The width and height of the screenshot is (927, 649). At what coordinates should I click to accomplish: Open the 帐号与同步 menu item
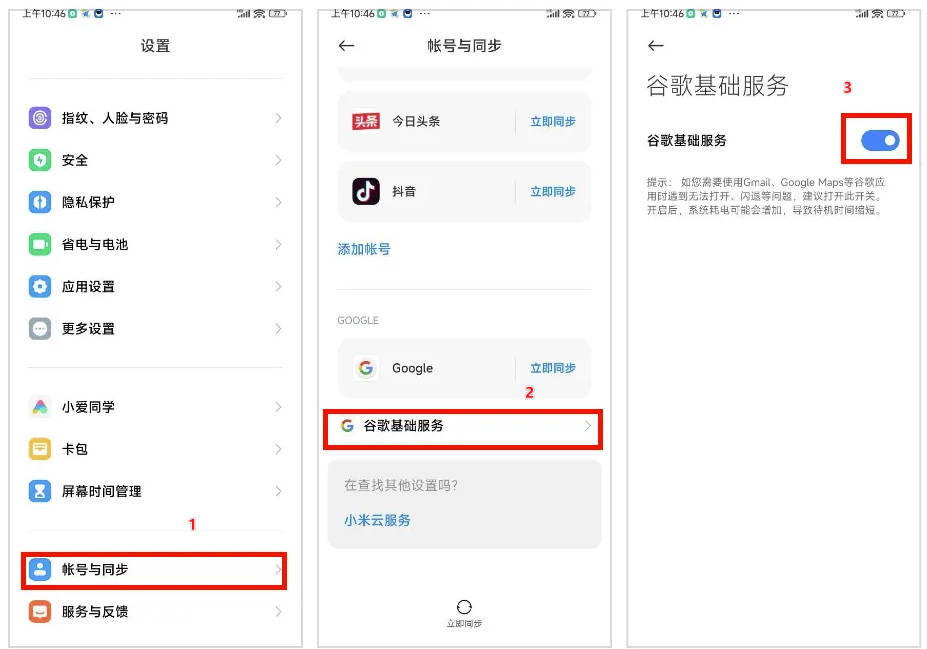pyautogui.click(x=155, y=570)
